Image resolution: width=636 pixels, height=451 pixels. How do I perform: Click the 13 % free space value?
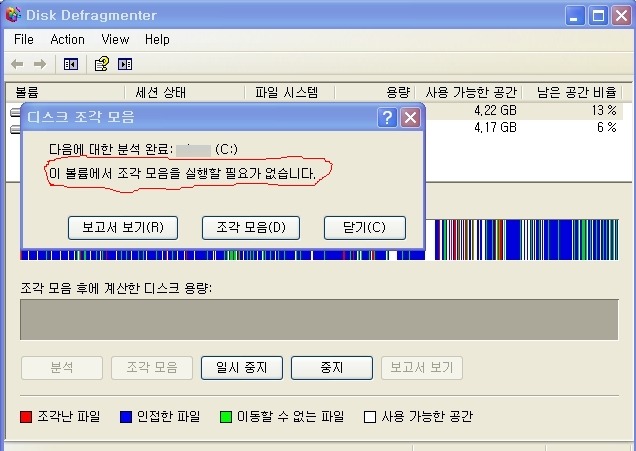[x=604, y=110]
